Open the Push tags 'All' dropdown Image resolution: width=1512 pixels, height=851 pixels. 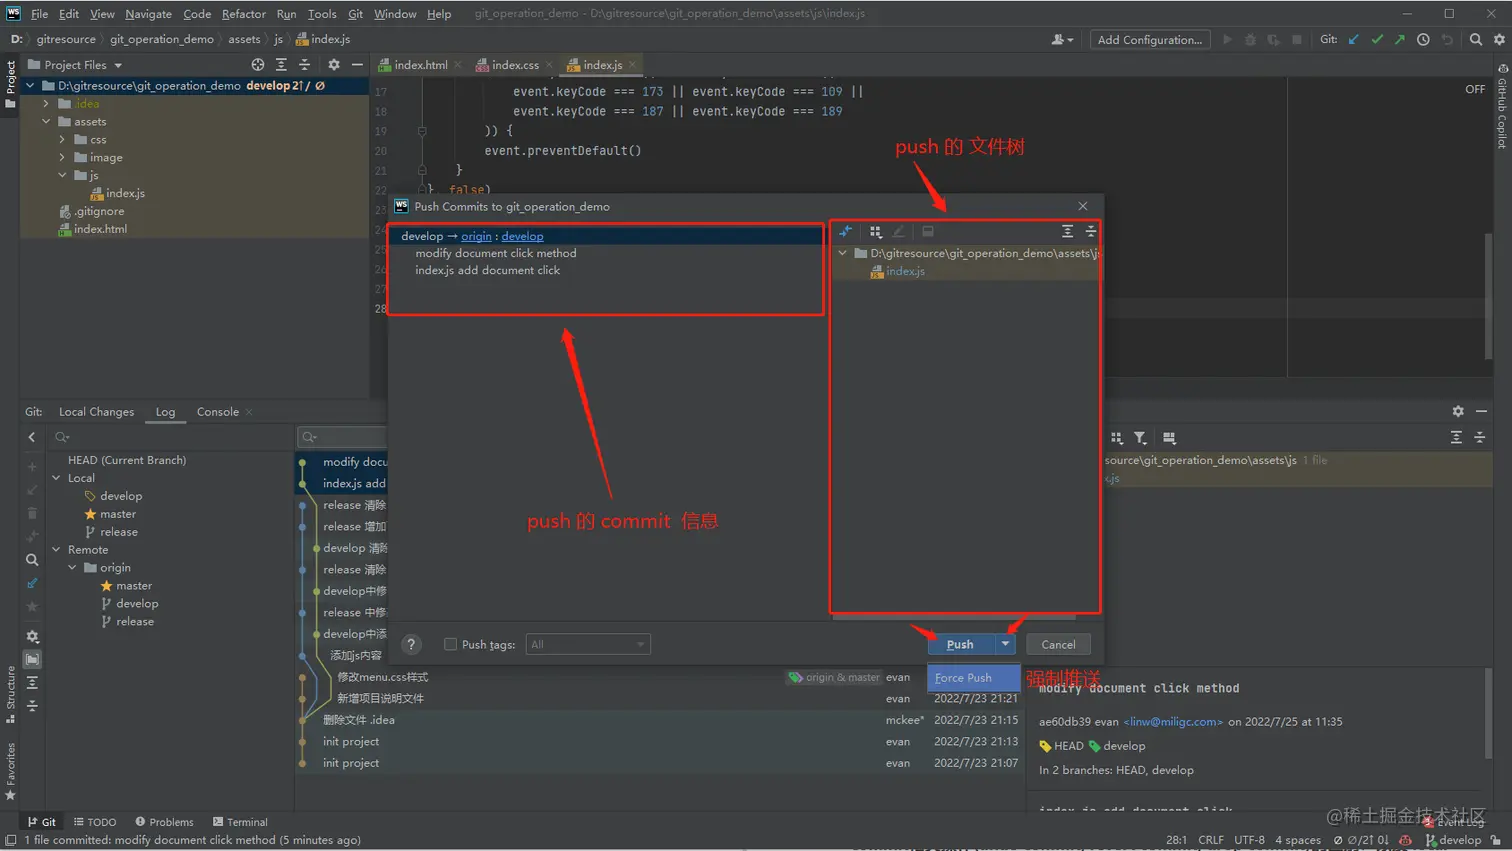(588, 645)
